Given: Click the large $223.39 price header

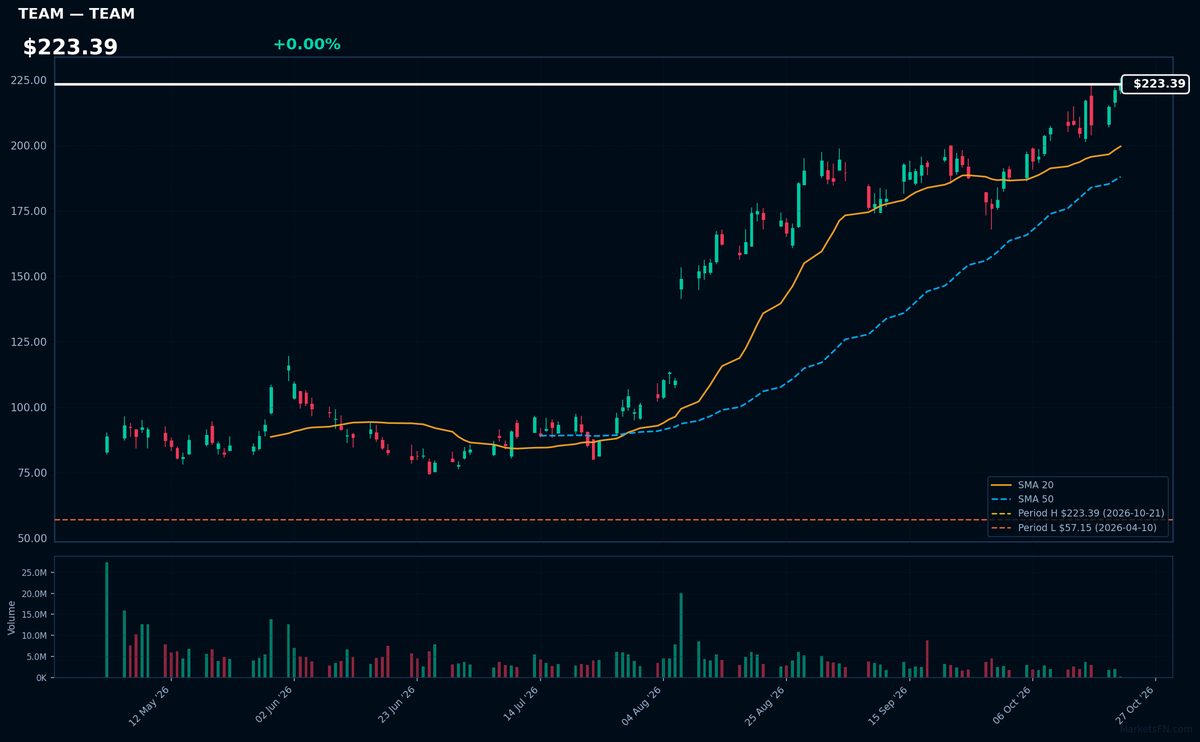Looking at the screenshot, I should coord(70,47).
